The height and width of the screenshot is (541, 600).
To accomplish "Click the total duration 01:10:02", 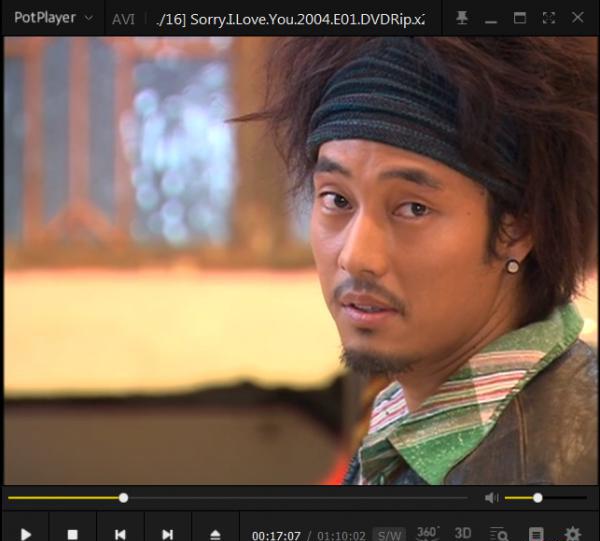I will [341, 535].
